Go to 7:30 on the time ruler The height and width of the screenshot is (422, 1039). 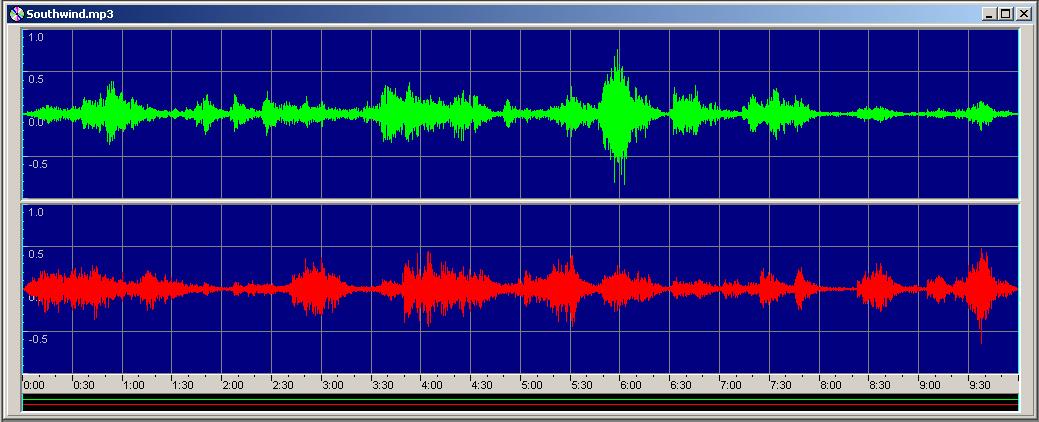(x=780, y=384)
